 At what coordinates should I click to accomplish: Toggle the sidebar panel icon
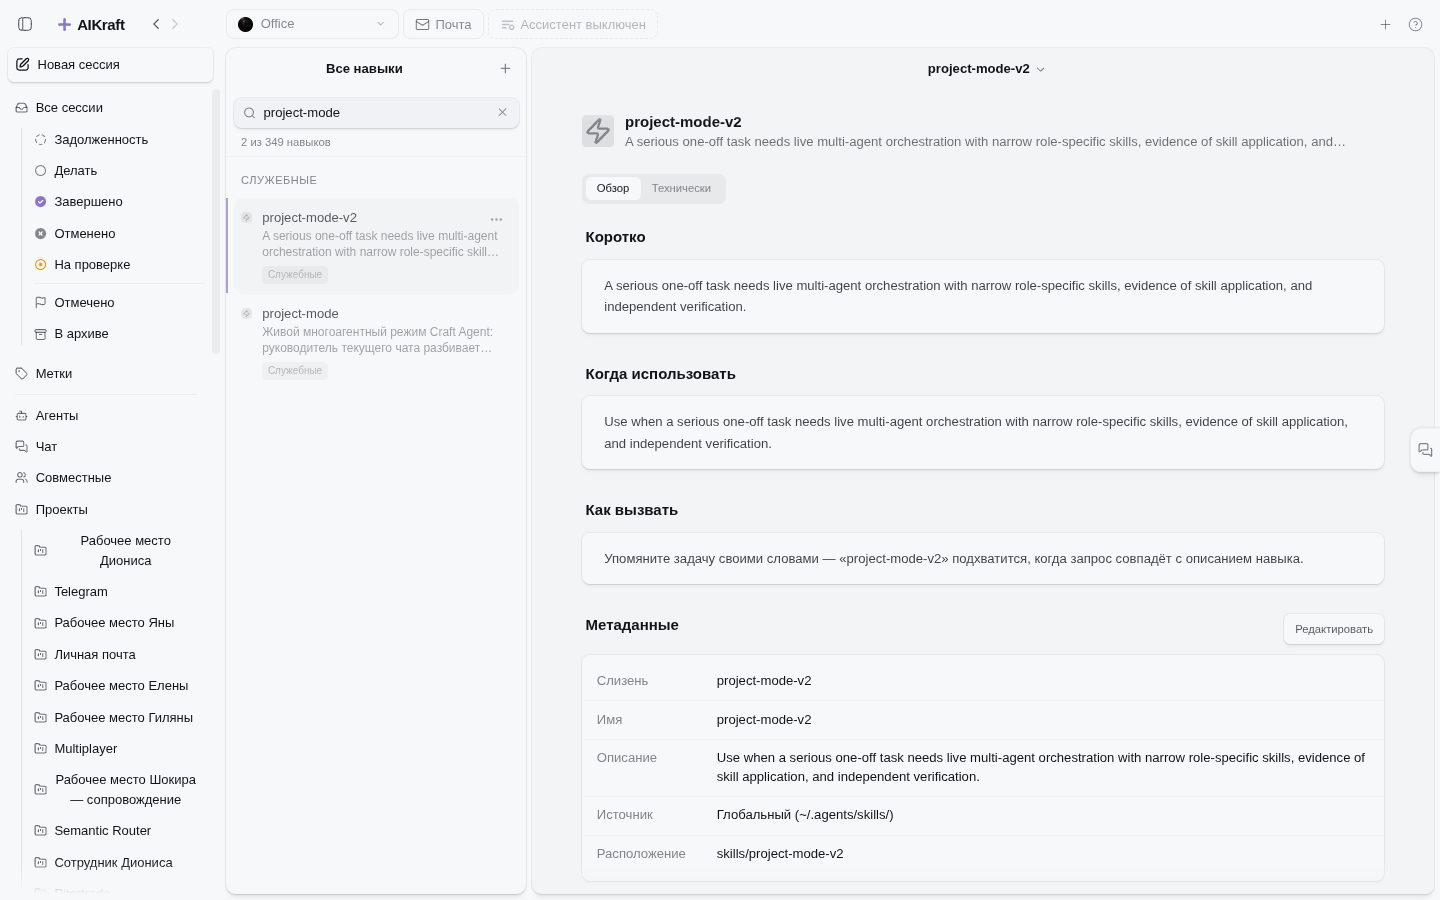(25, 24)
